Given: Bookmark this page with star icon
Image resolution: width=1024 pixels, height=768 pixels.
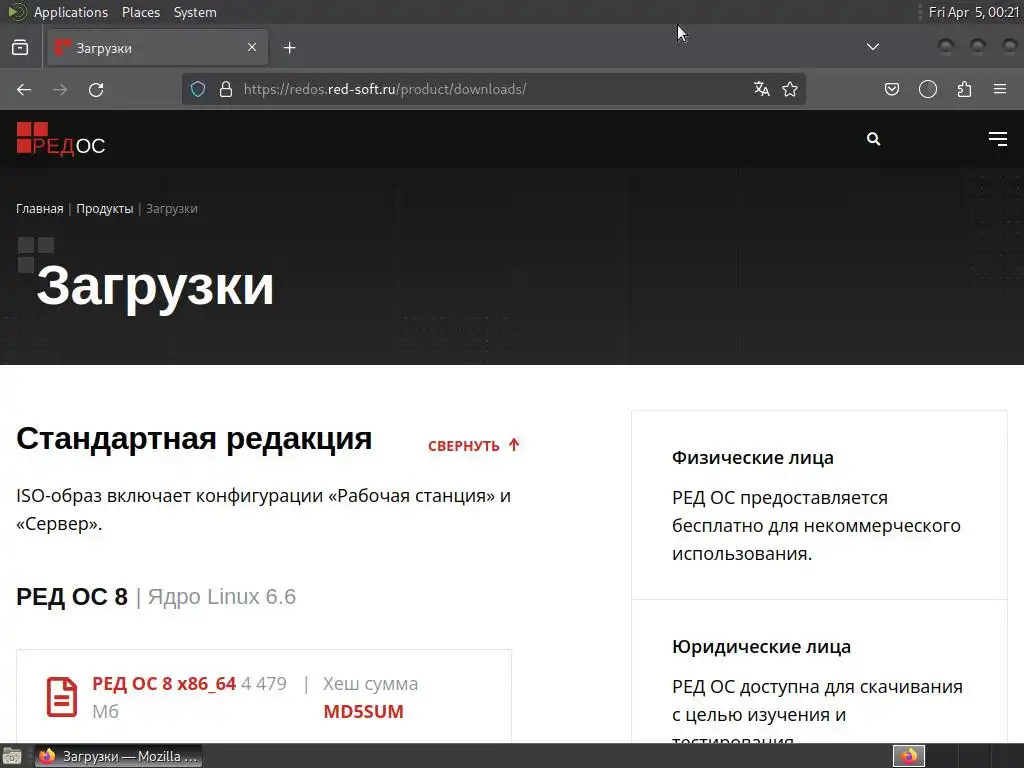Looking at the screenshot, I should 790,89.
